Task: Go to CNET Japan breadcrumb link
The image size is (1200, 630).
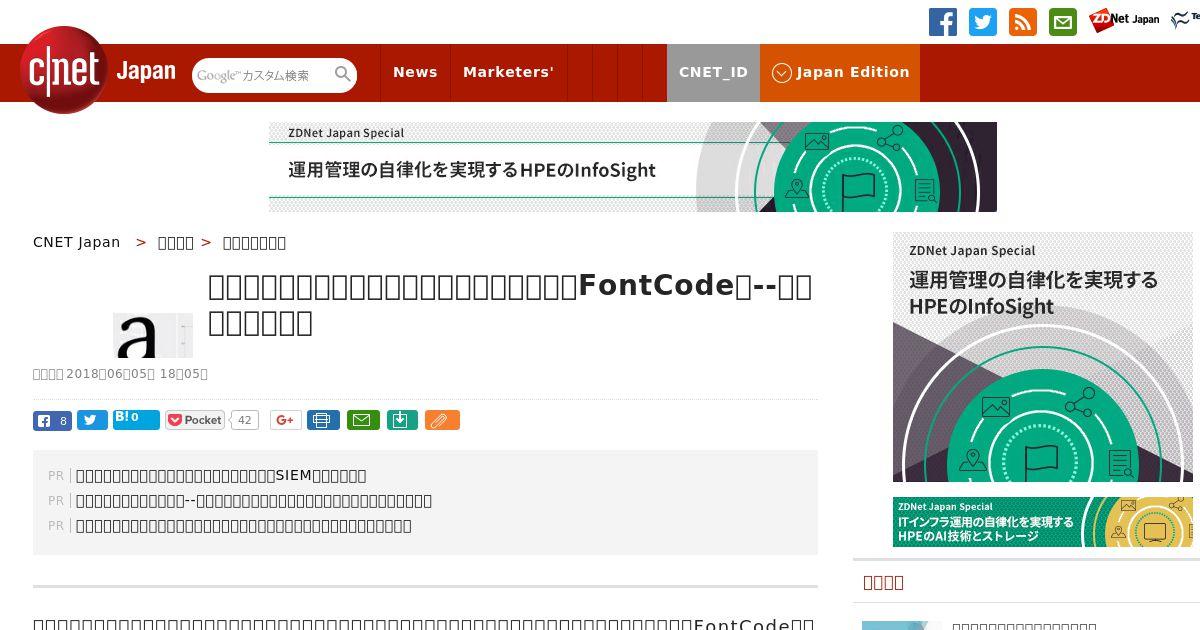Action: point(77,242)
